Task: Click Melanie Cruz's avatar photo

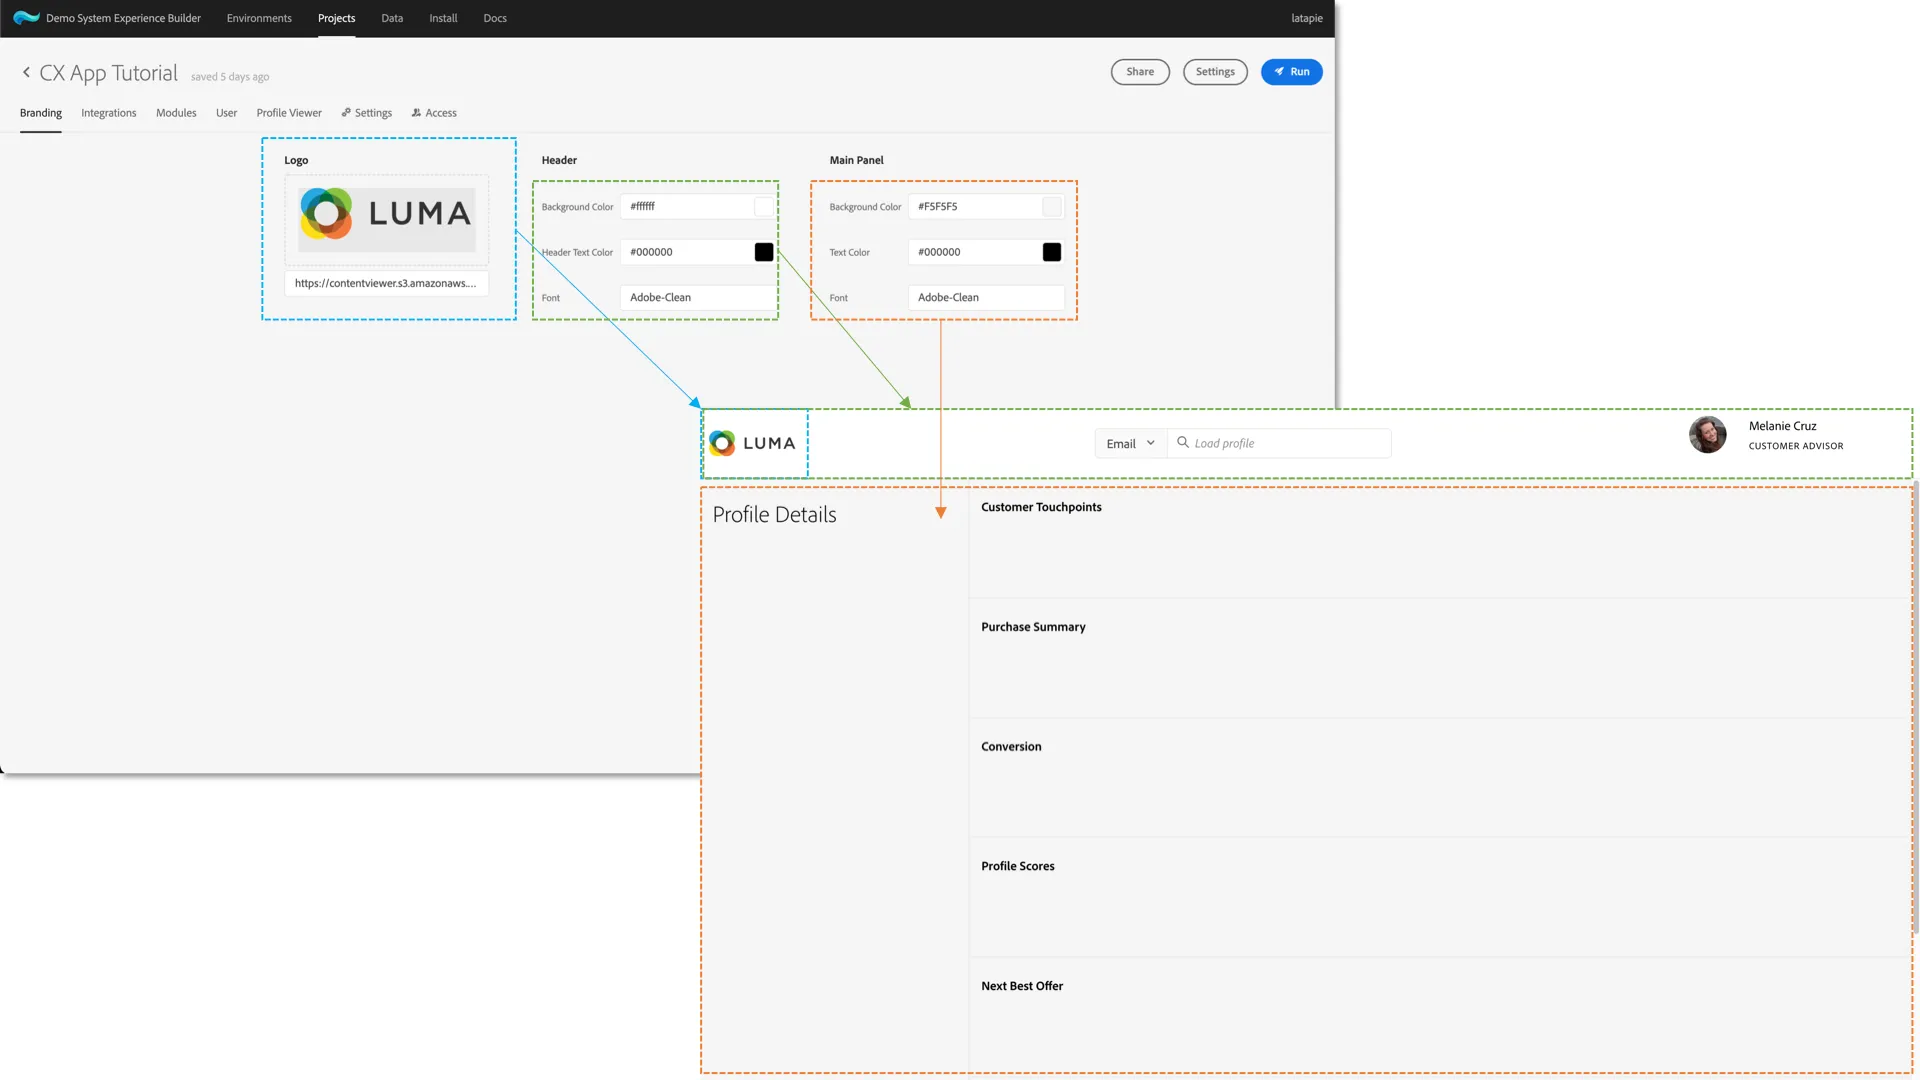Action: 1708,434
